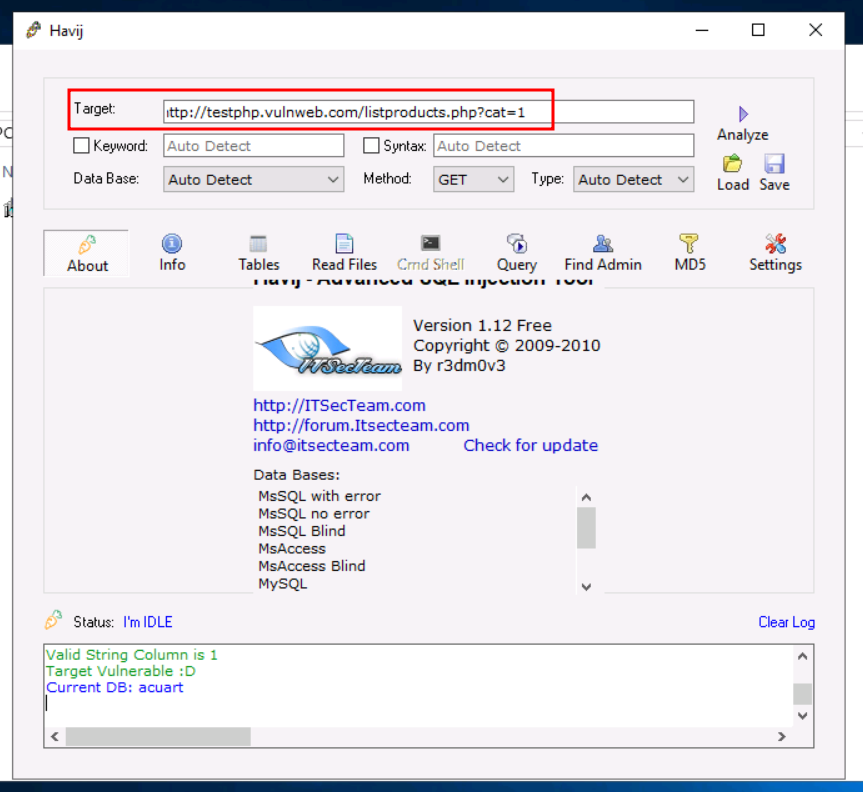Viewport: 863px width, 792px height.
Task: Click the log vertical scroll down arrow
Action: (802, 715)
